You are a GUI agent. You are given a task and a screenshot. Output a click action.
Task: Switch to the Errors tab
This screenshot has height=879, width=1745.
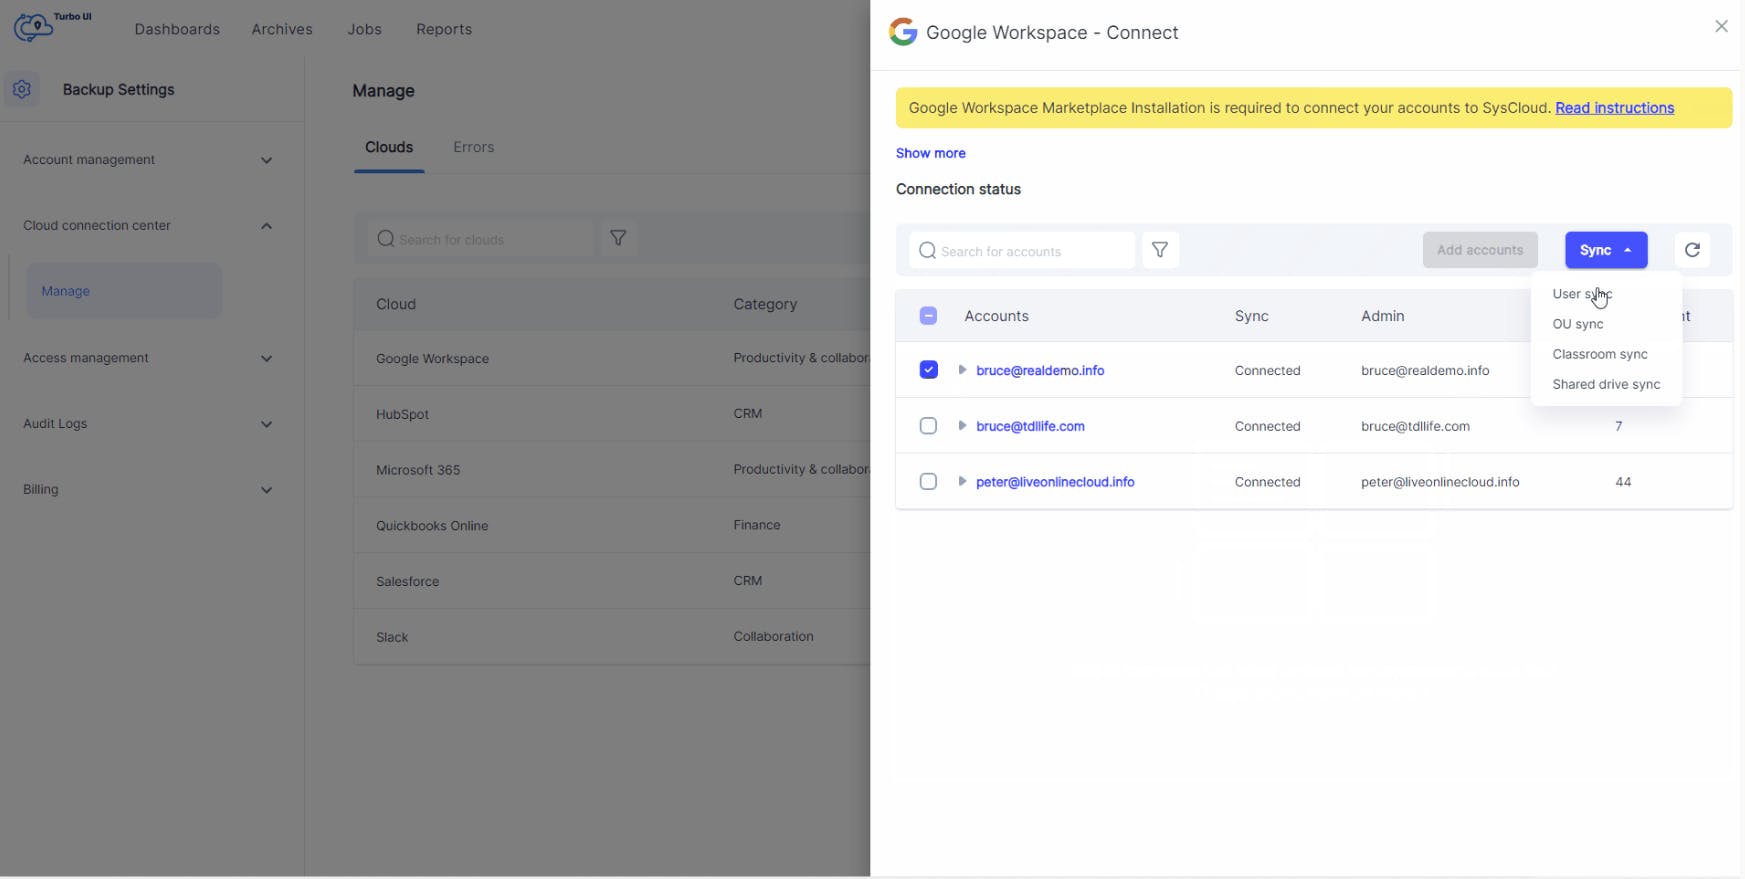pyautogui.click(x=473, y=147)
